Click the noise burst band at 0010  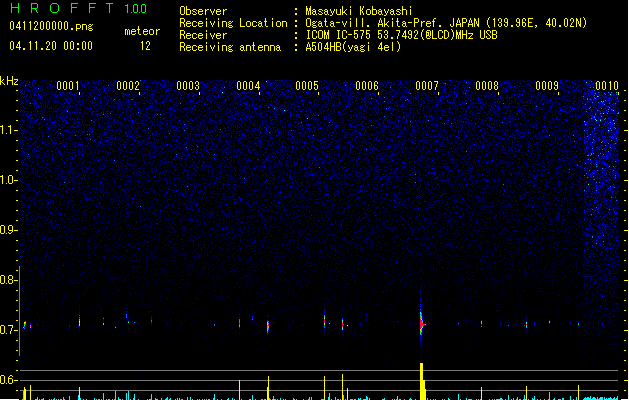[601, 169]
